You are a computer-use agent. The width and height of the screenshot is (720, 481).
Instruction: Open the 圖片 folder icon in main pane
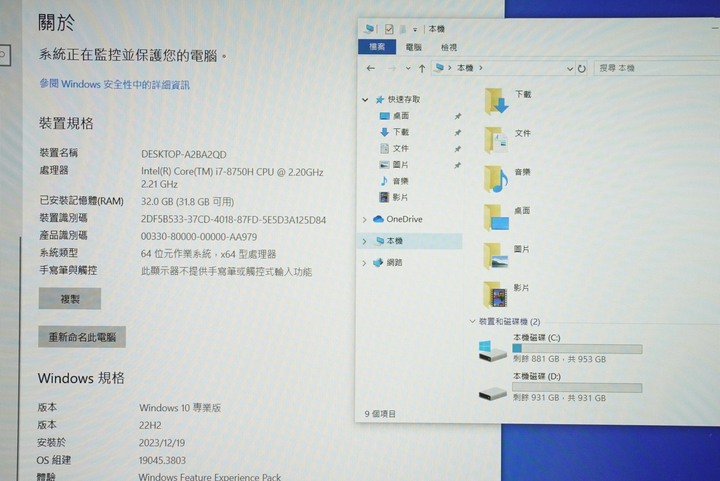(x=496, y=256)
